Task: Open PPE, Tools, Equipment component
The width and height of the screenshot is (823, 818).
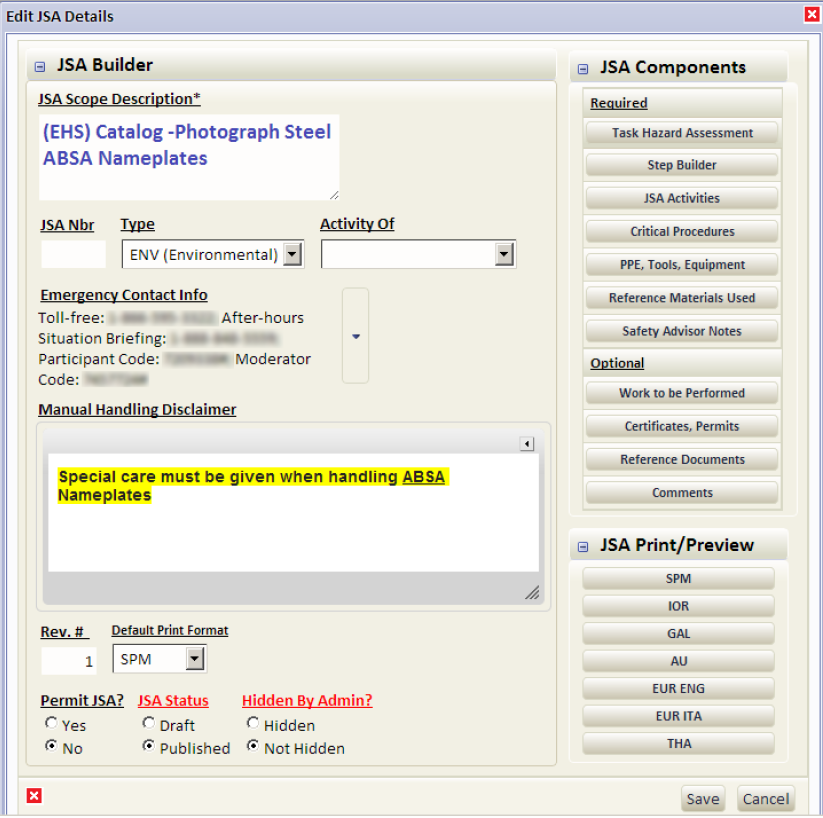Action: (x=682, y=265)
